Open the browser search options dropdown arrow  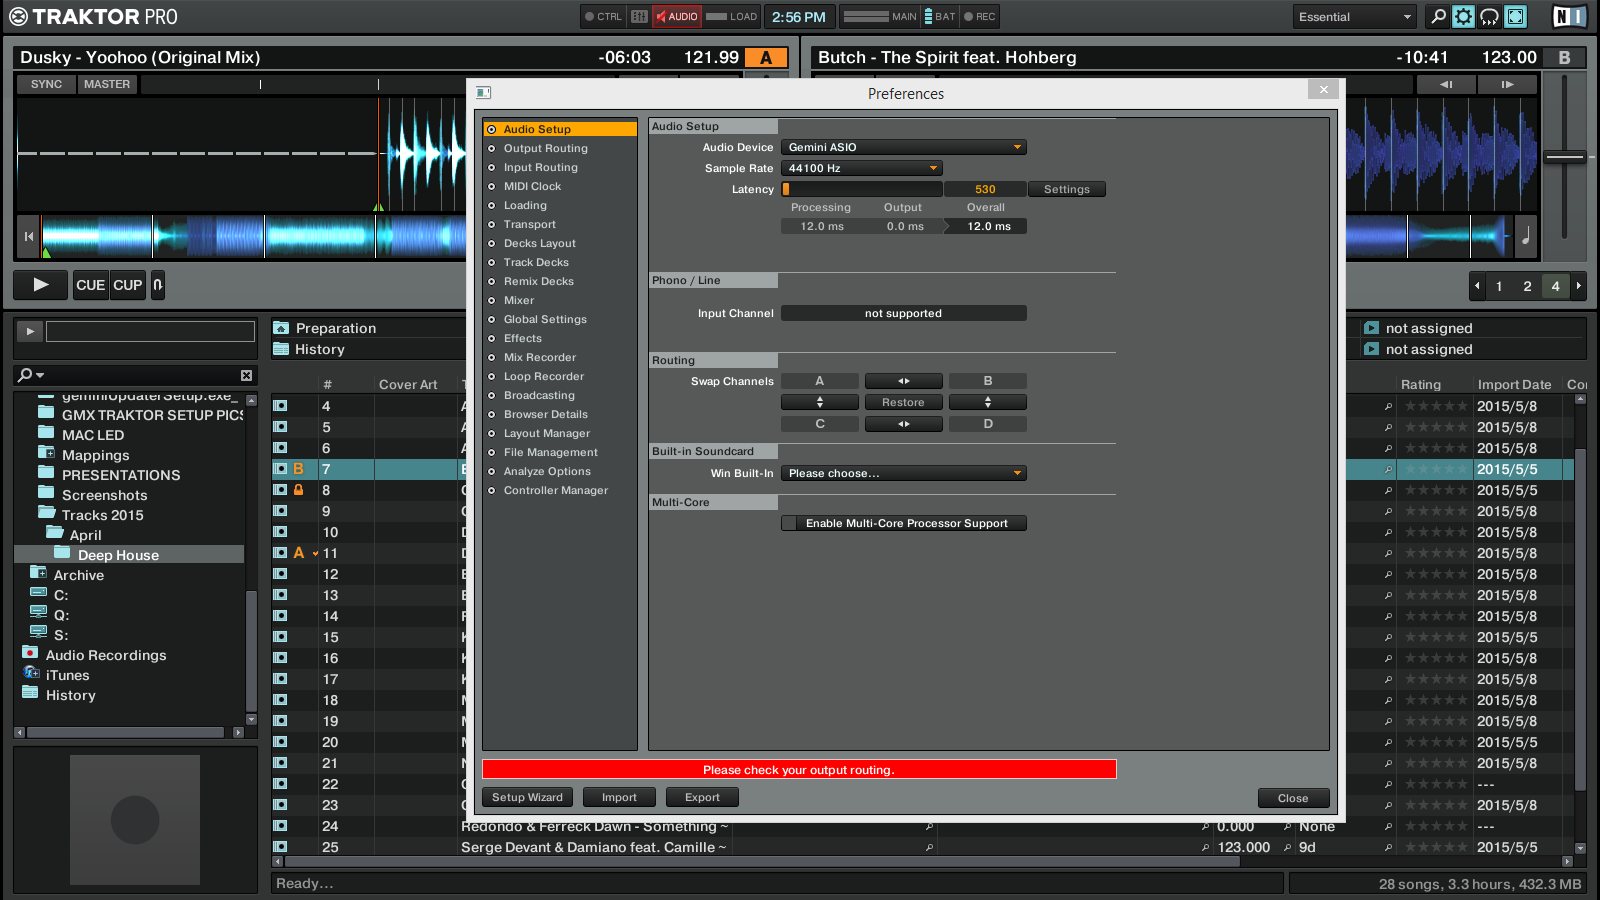40,375
